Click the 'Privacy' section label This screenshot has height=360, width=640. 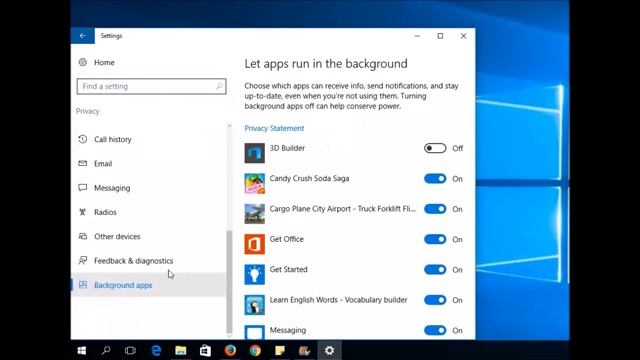pos(87,111)
